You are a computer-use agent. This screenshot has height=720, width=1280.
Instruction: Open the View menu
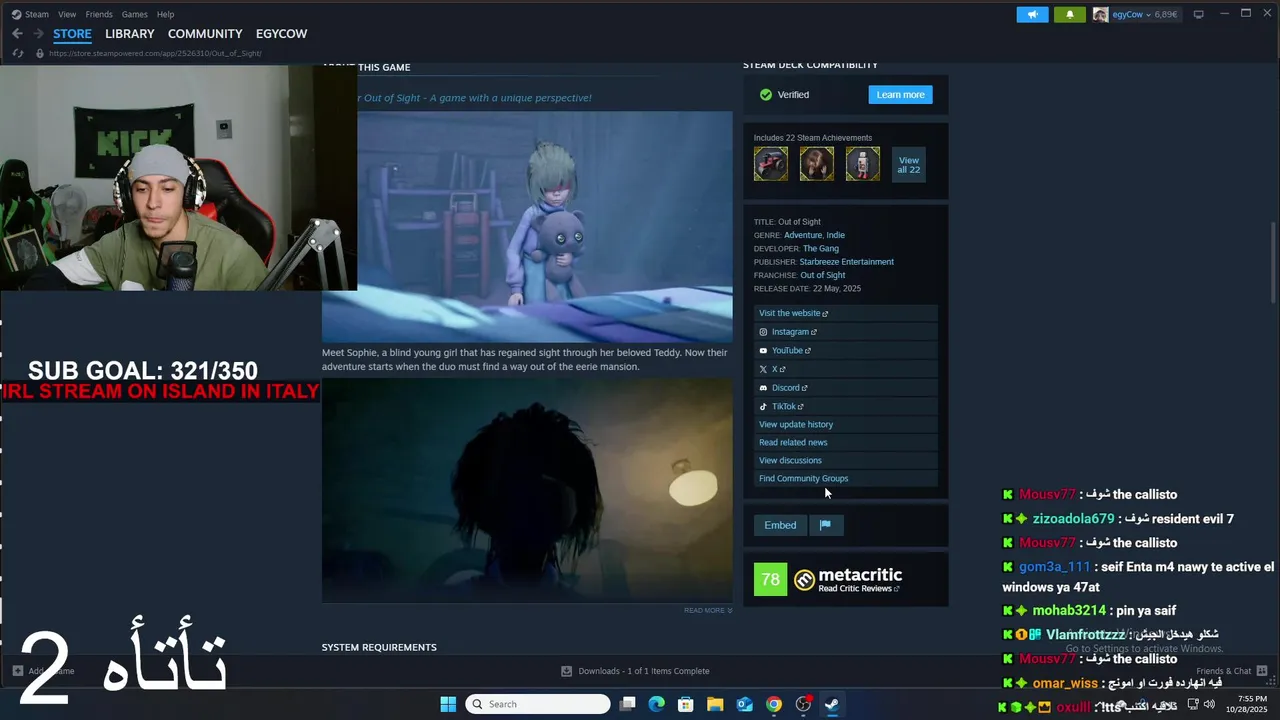point(67,14)
